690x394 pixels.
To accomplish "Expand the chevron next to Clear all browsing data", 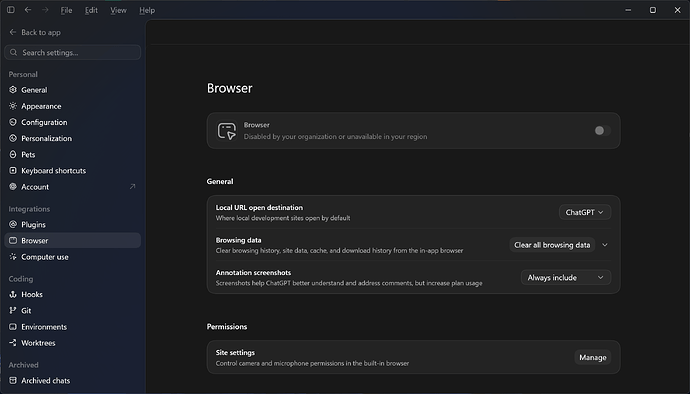I will pyautogui.click(x=605, y=245).
